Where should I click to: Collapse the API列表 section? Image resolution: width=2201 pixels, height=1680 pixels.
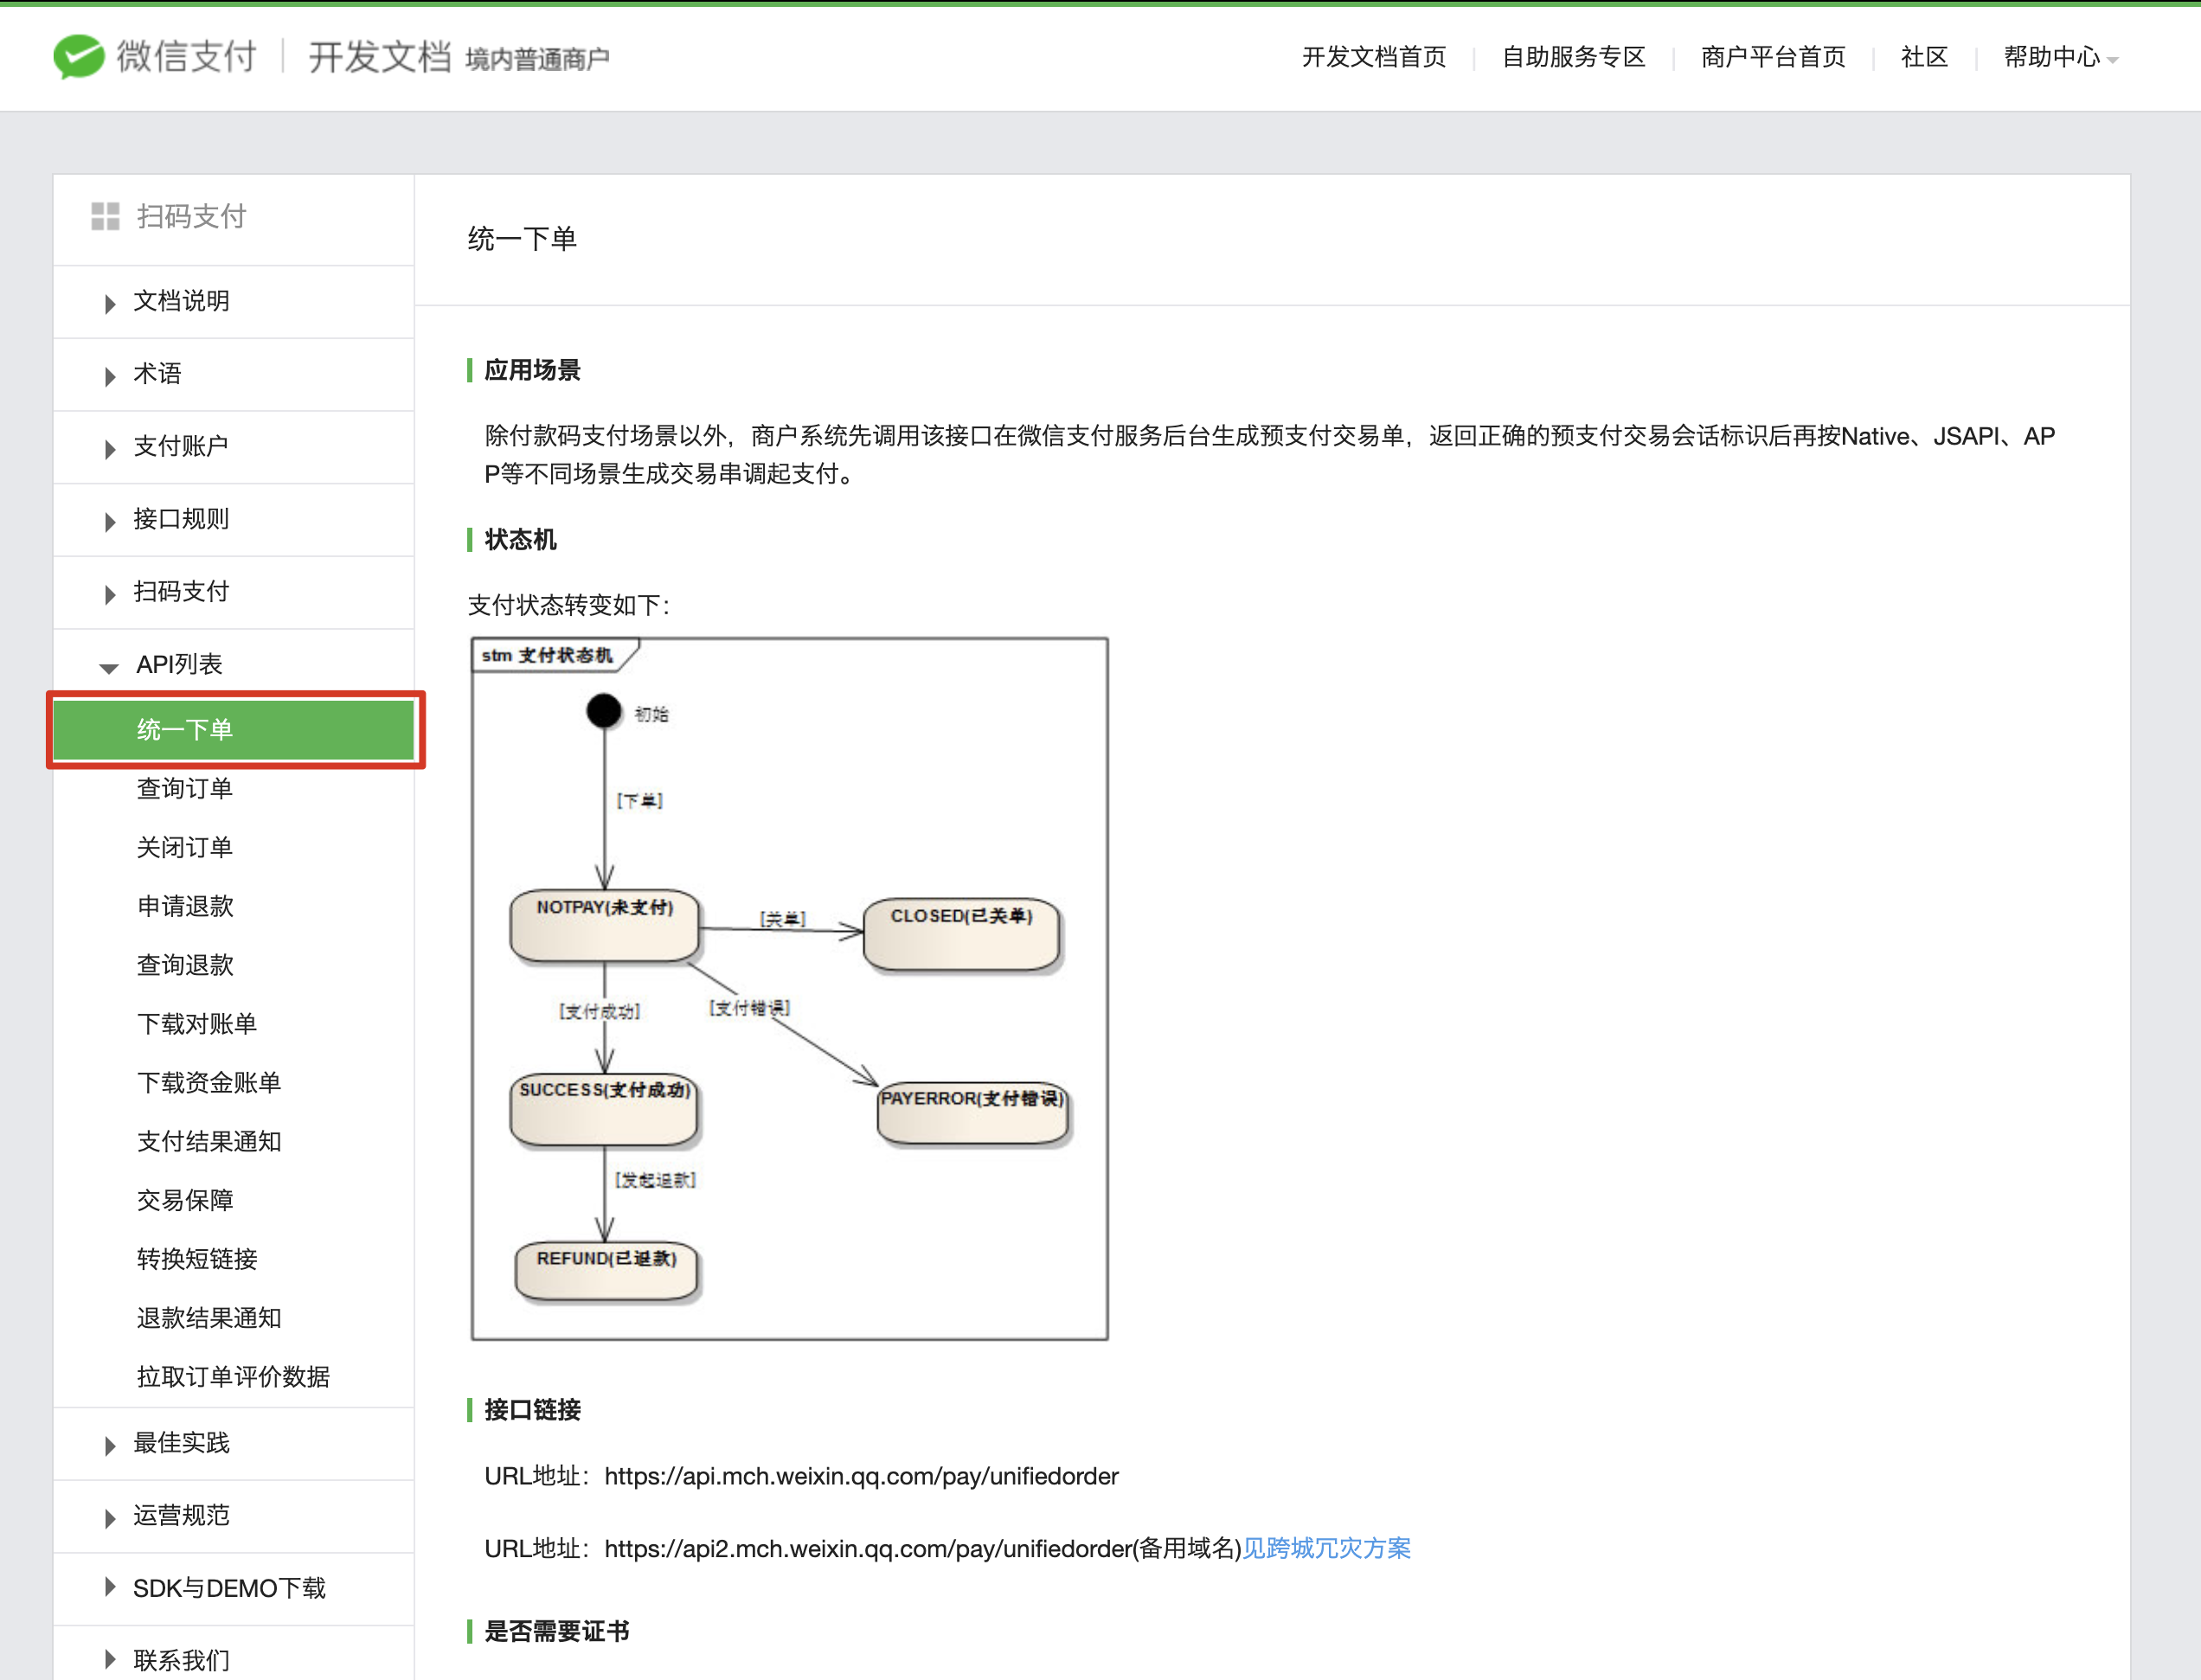pyautogui.click(x=178, y=665)
